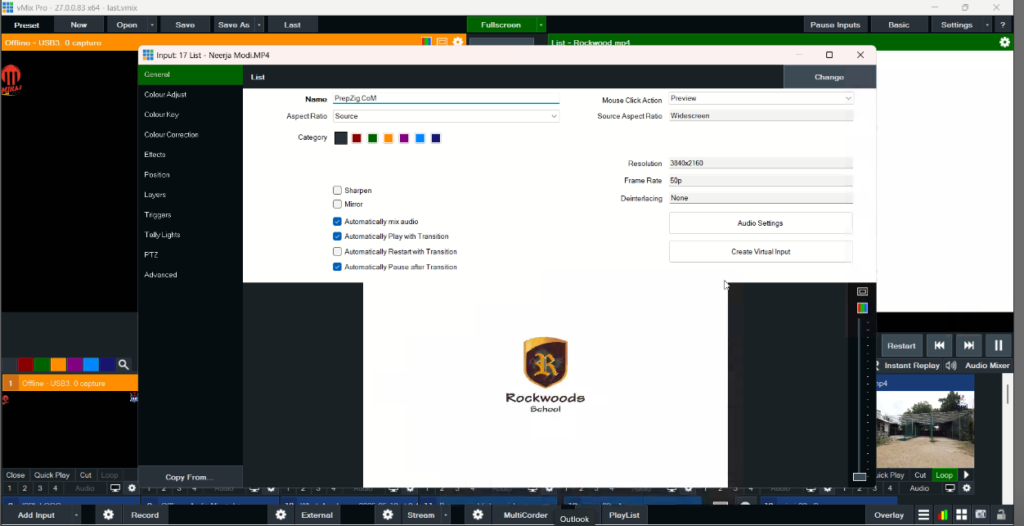Click Create Virtual Input
The image size is (1024, 526).
point(760,252)
